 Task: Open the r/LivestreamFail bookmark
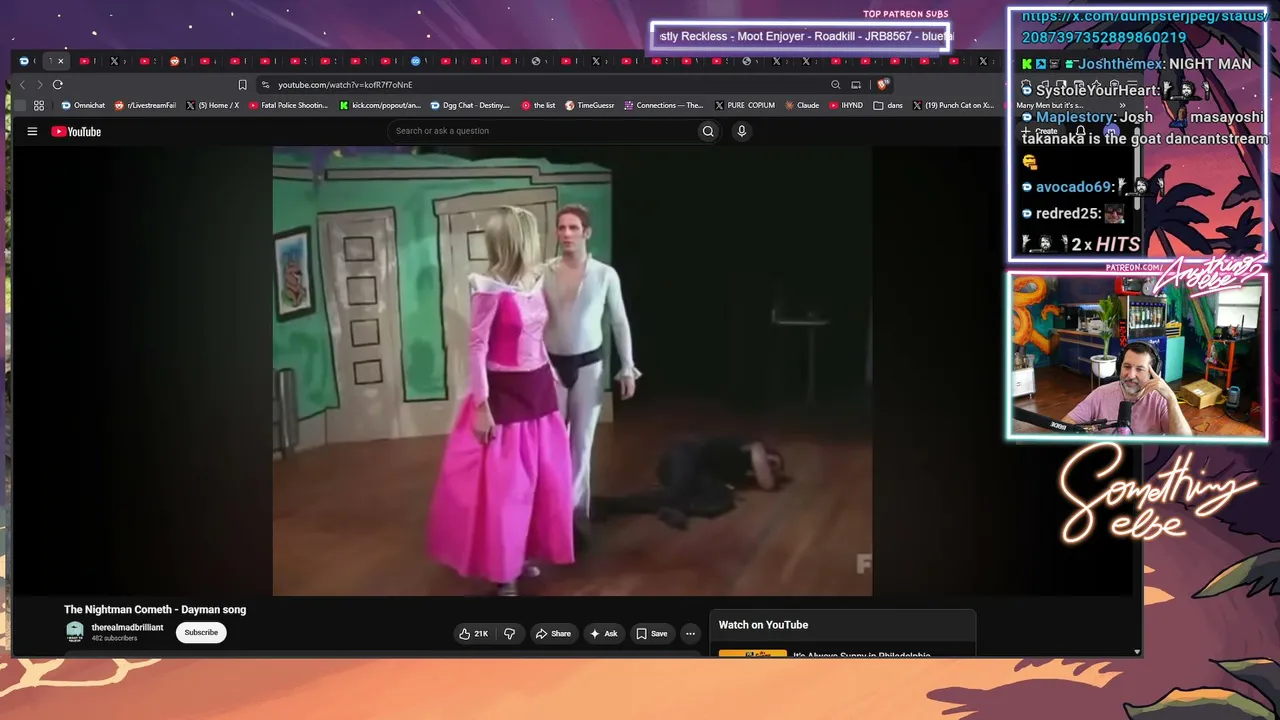[x=145, y=105]
